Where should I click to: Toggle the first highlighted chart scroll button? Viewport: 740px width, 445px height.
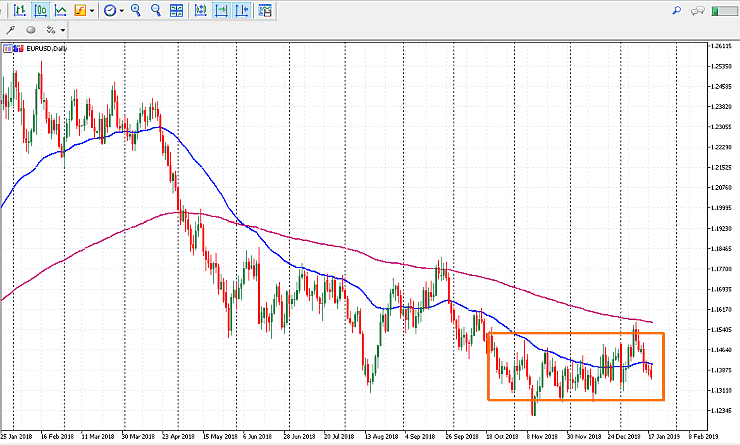click(222, 11)
